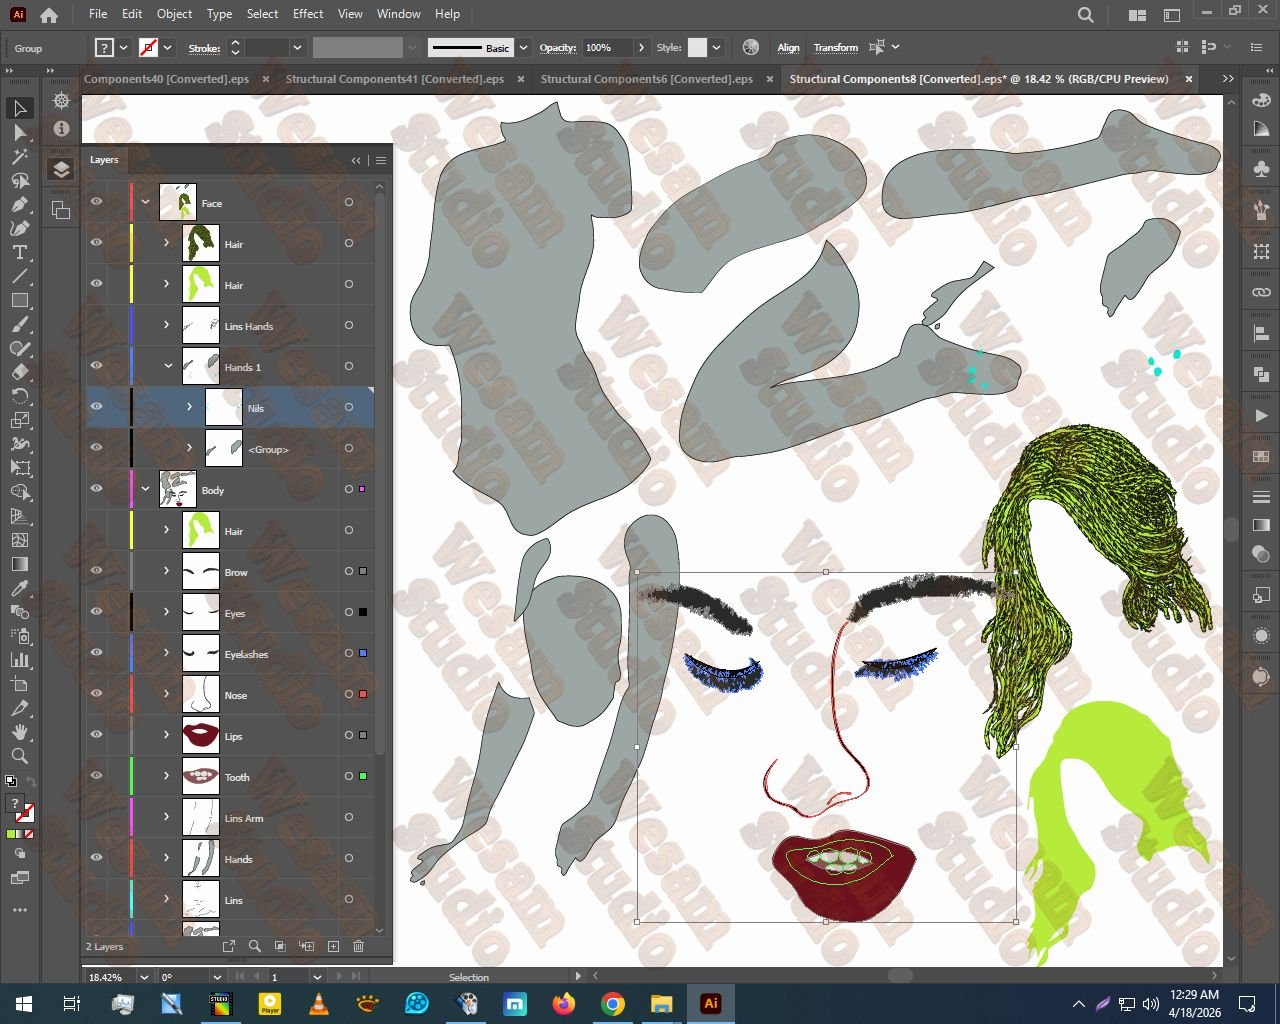1280x1024 pixels.
Task: Open the search icon in top bar
Action: (x=1086, y=15)
